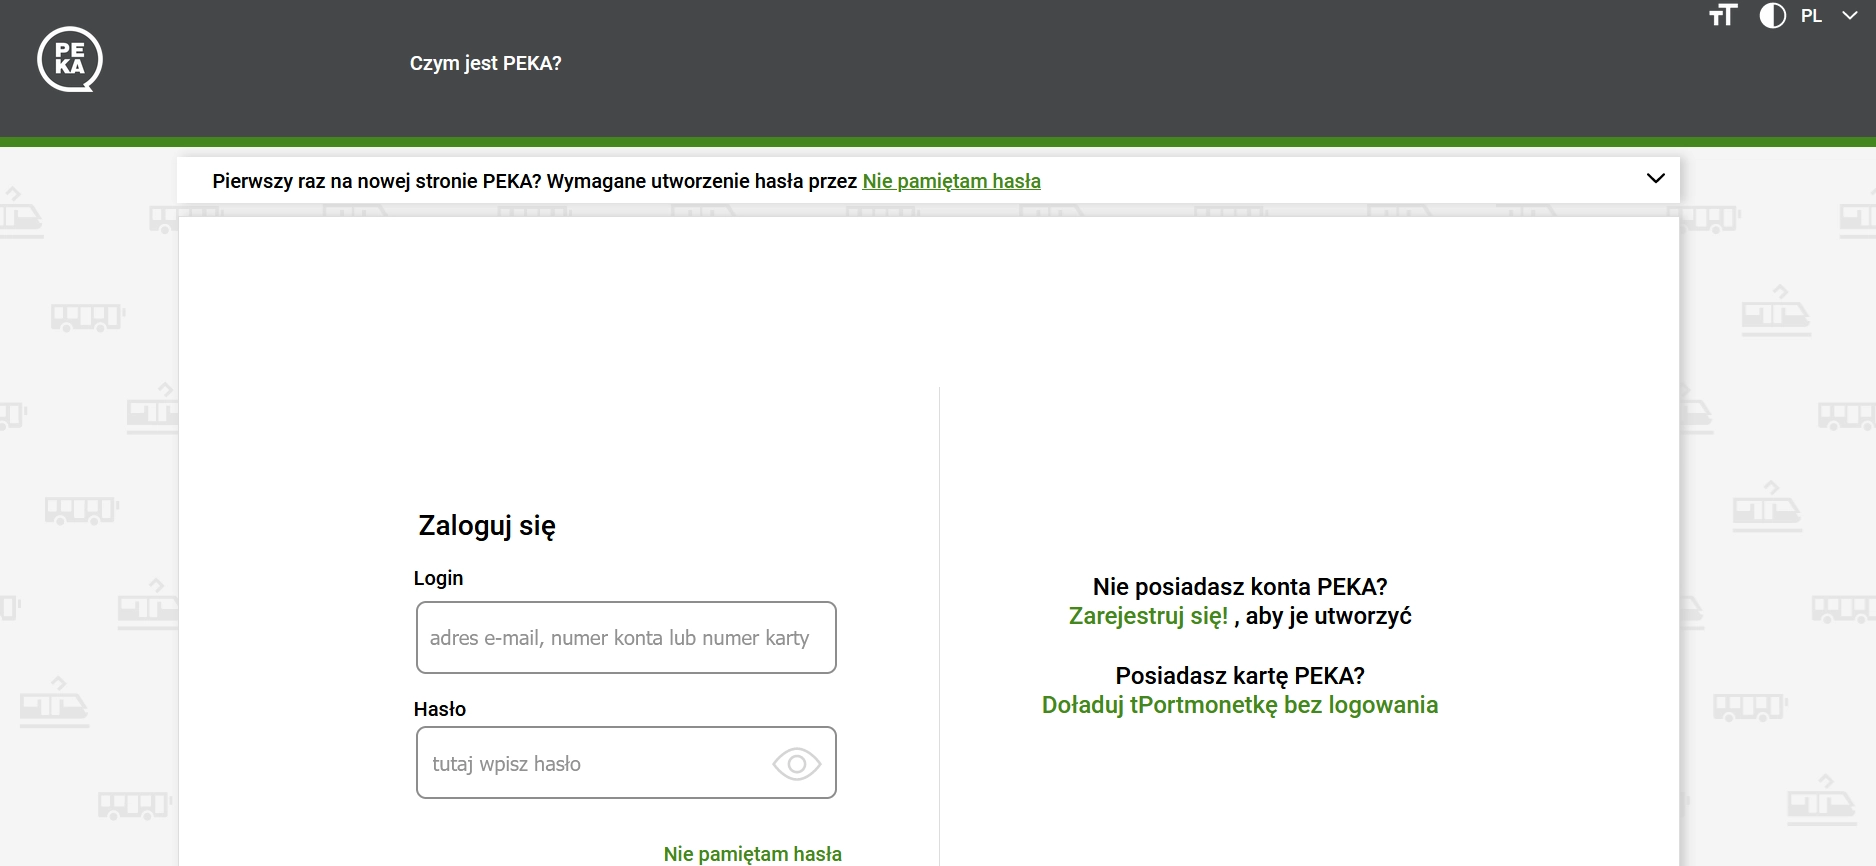Viewport: 1876px width, 866px height.
Task: Click the 'Zaloguj się' heading text
Action: 487,526
